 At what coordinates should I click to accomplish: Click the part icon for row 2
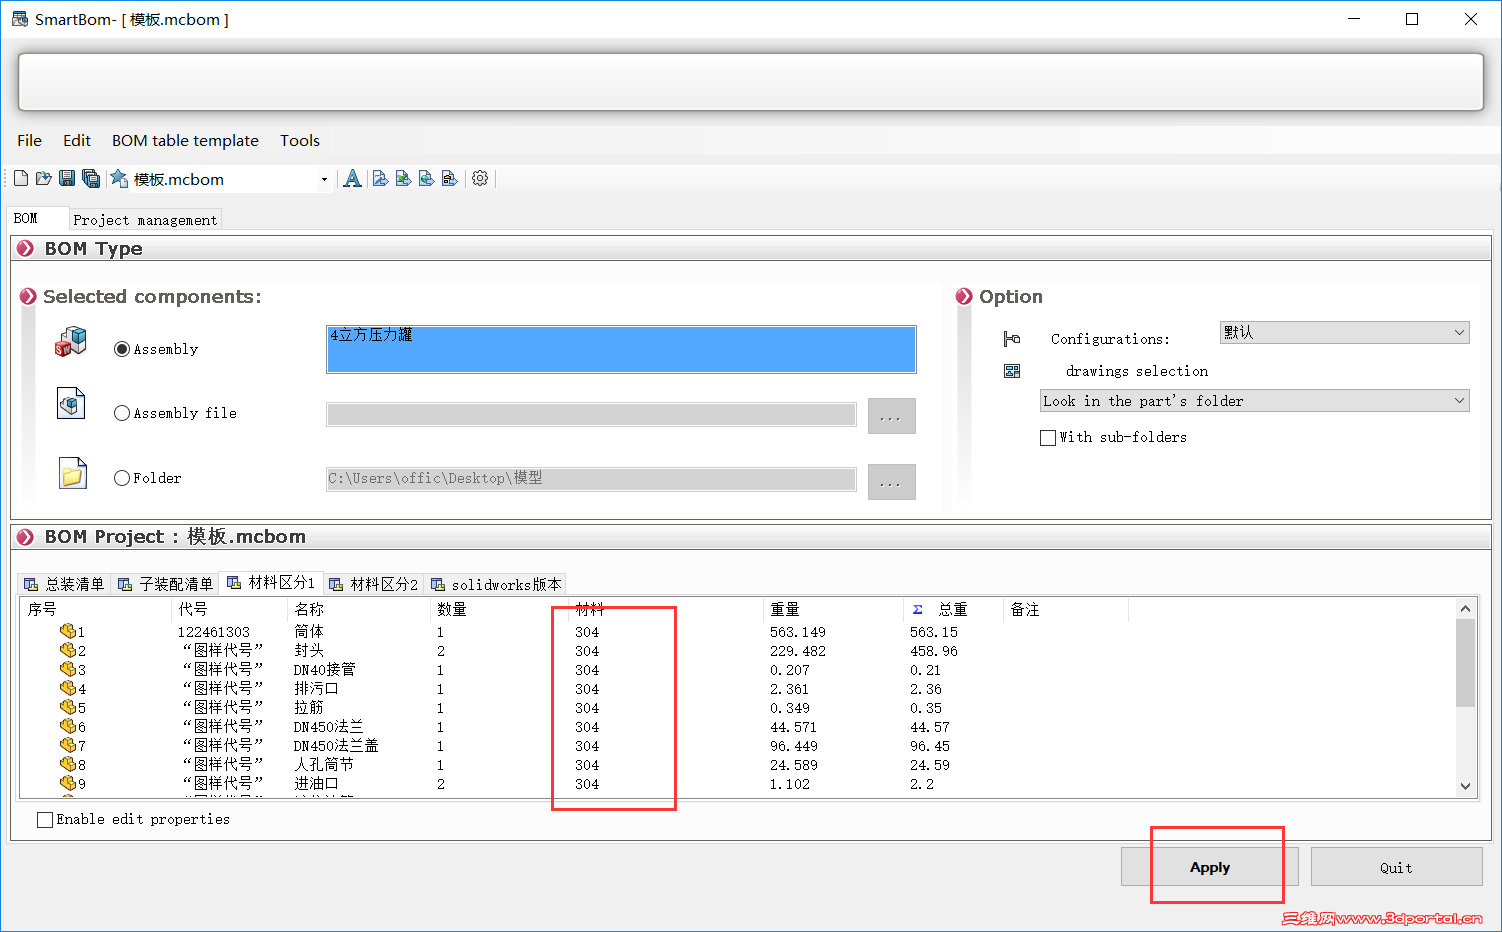pyautogui.click(x=68, y=650)
